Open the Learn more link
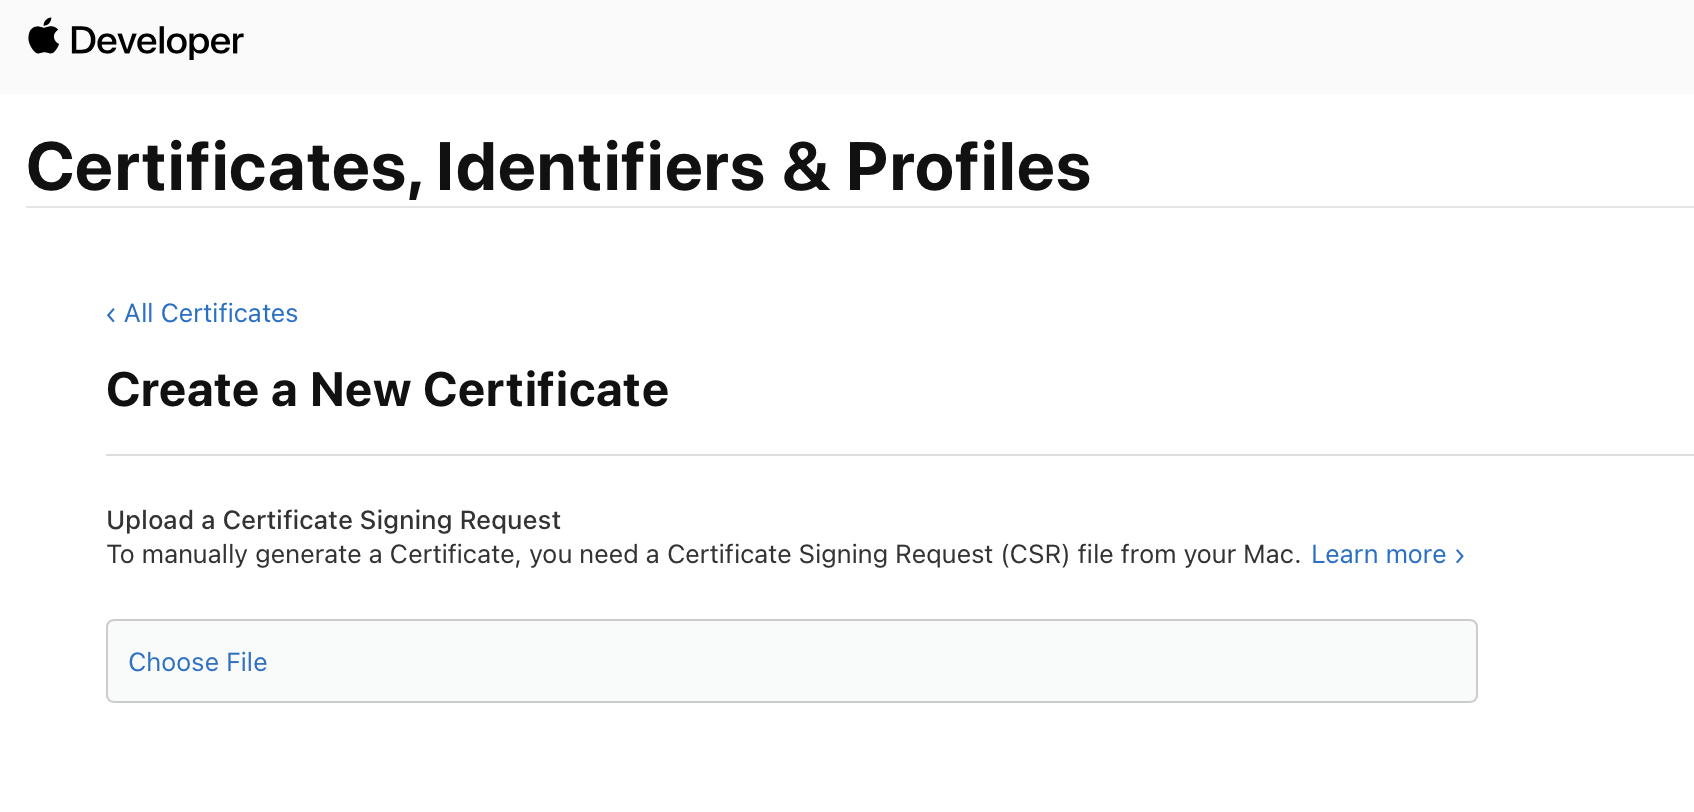Screen dimensions: 1694x812 (x=1378, y=555)
